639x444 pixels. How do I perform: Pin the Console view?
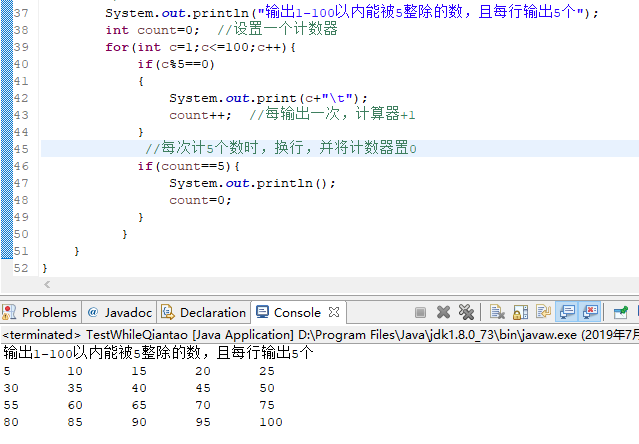pos(621,312)
